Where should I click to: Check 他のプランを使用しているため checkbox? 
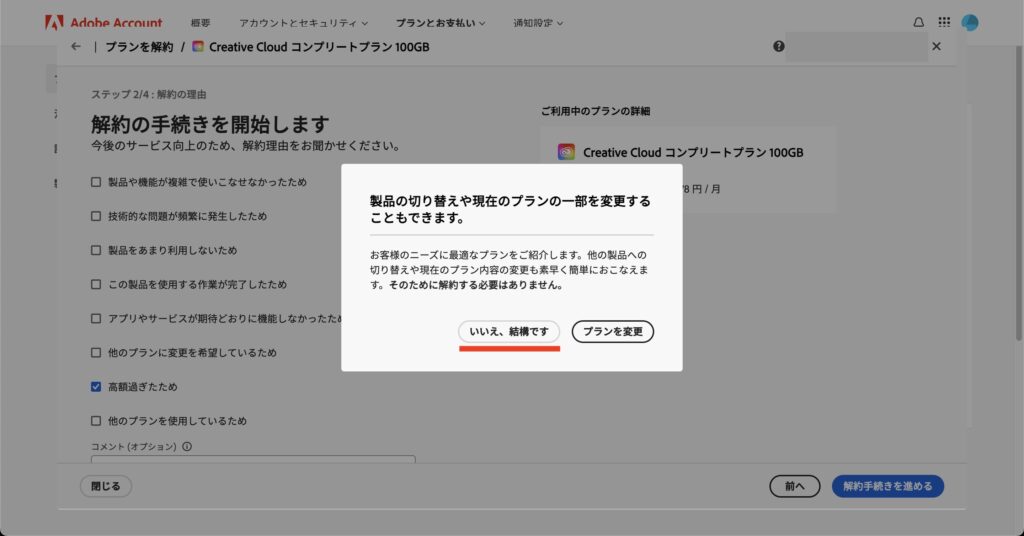[x=96, y=421]
